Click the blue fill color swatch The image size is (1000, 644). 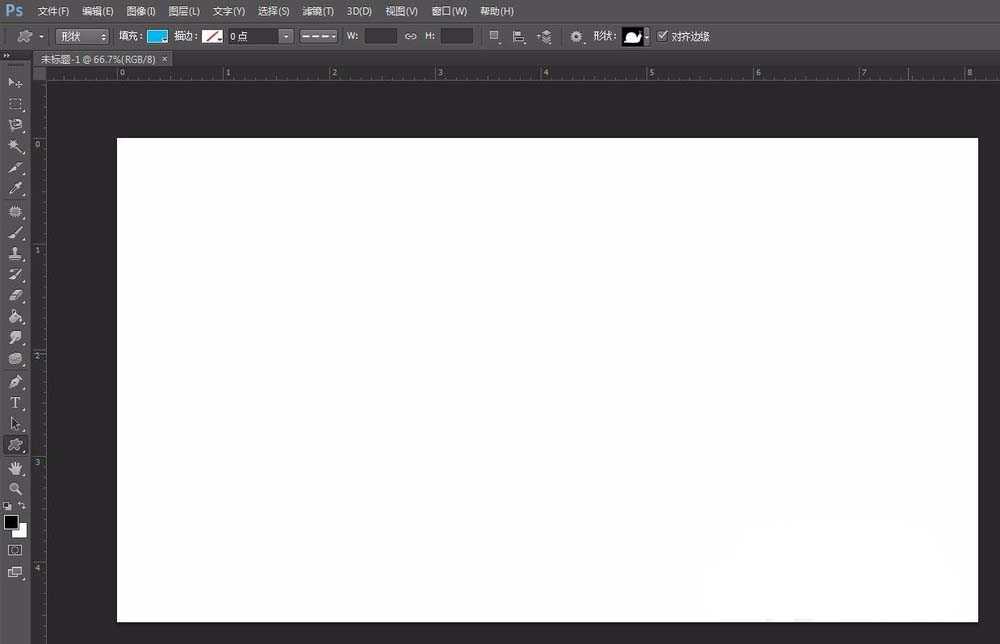click(x=157, y=36)
